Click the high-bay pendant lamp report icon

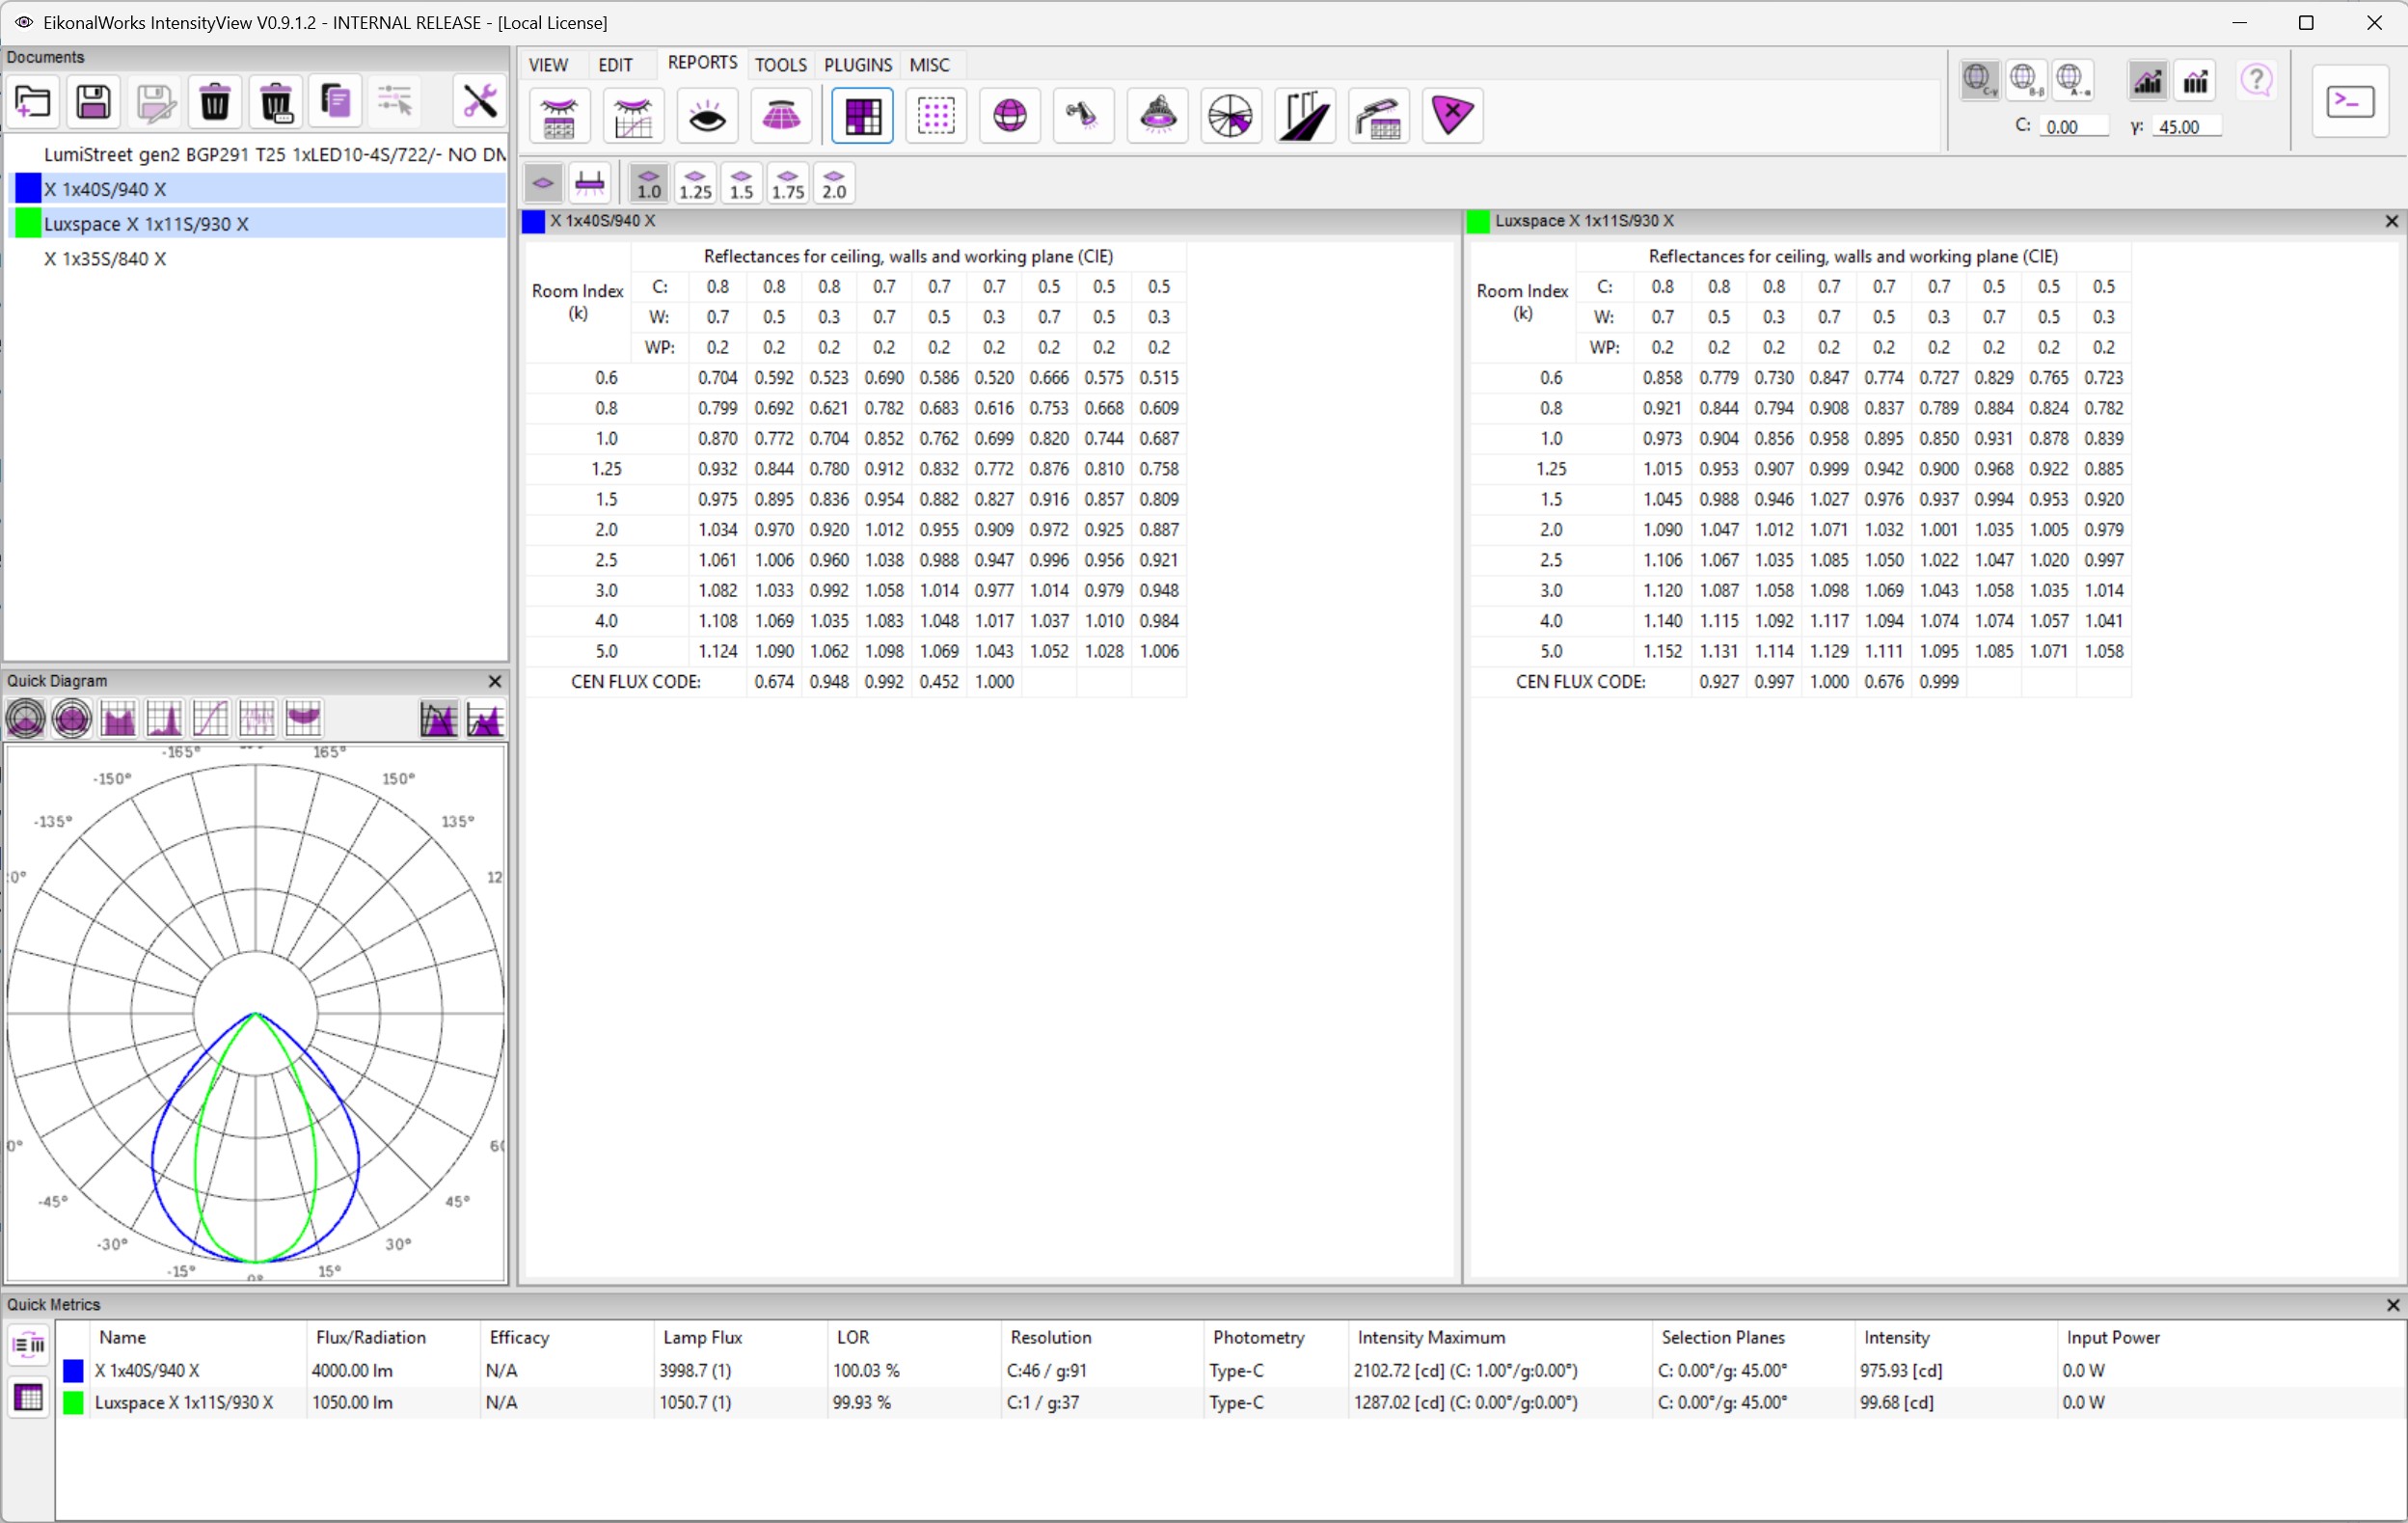[1158, 116]
